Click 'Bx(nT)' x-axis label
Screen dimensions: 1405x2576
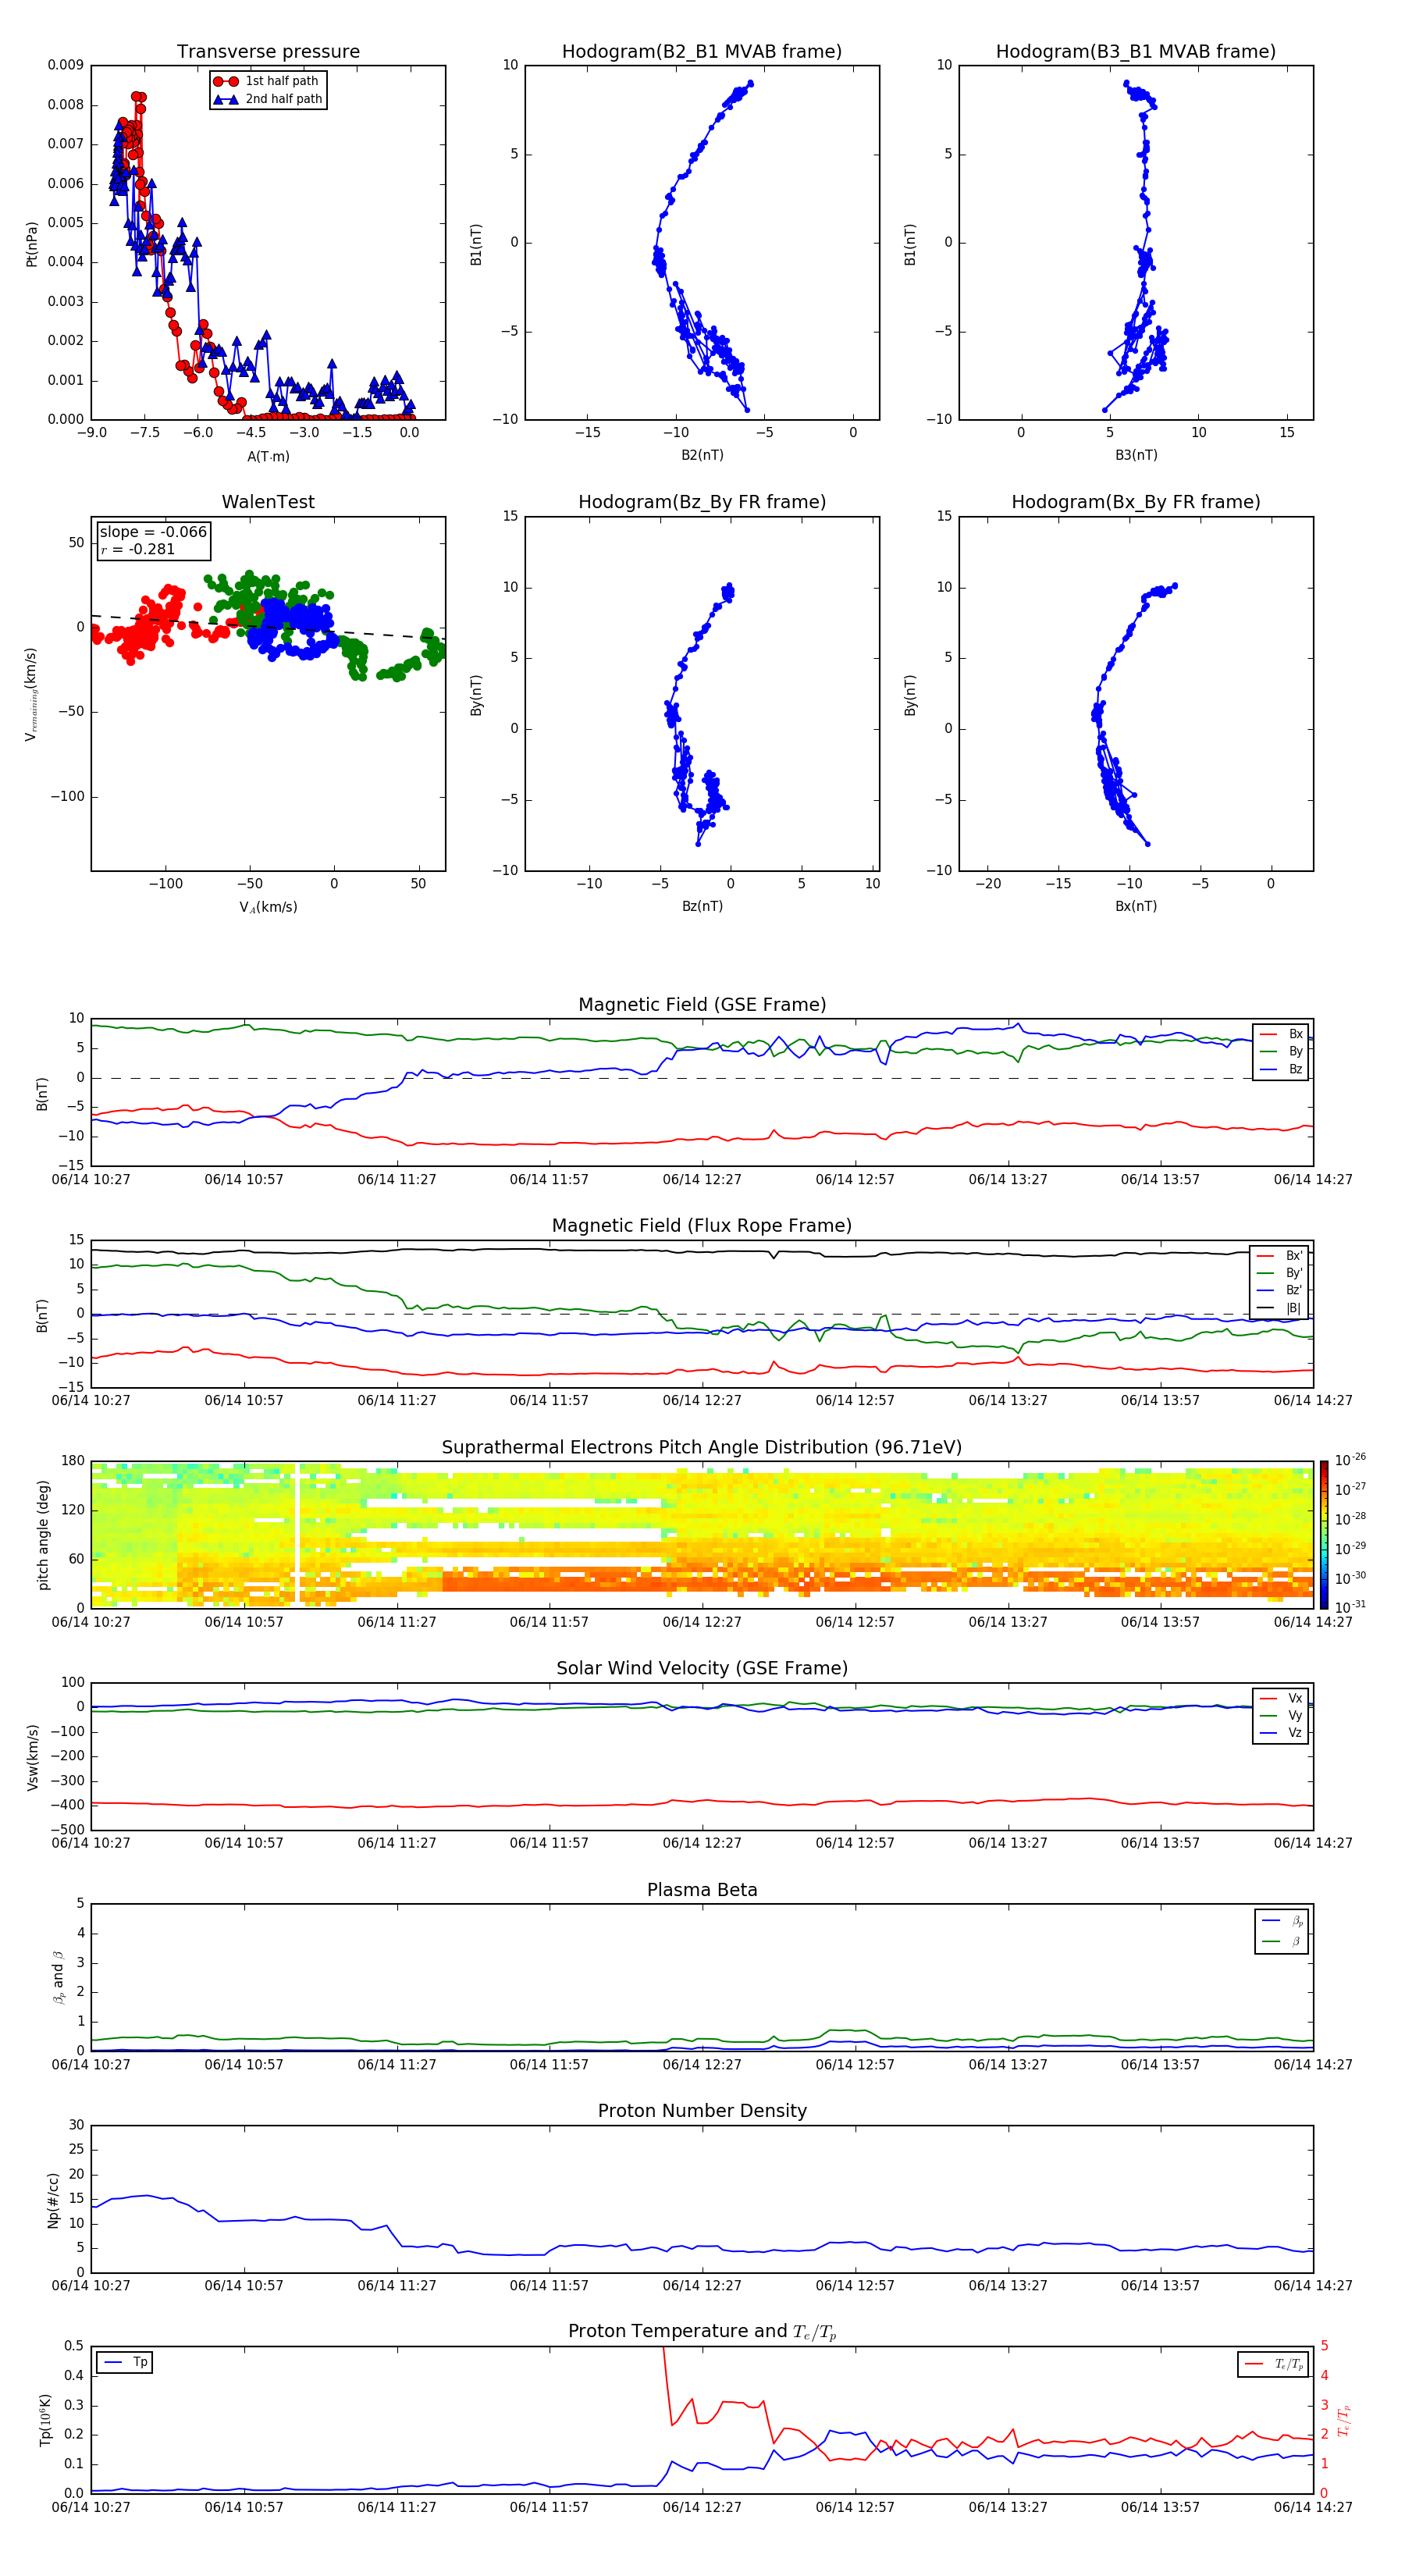[x=1136, y=907]
